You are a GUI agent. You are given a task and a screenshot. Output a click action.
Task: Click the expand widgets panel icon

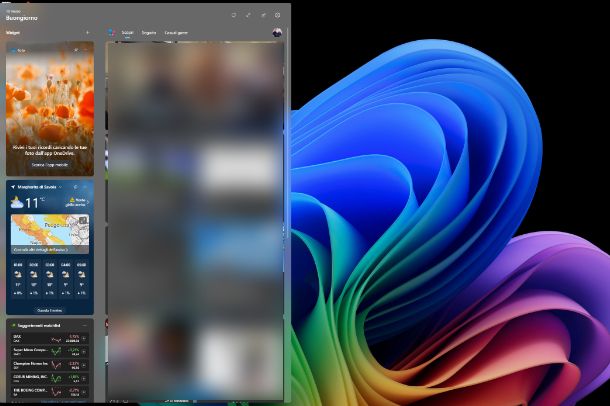click(248, 15)
